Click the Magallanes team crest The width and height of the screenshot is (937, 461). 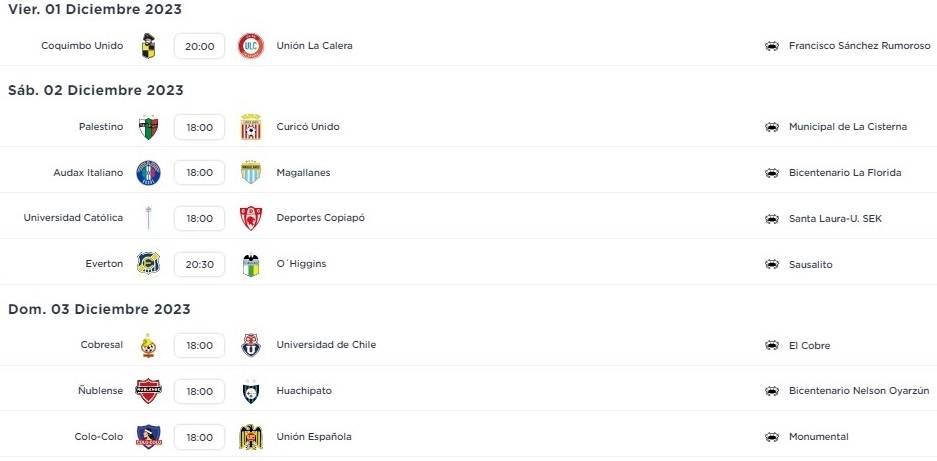tap(250, 173)
